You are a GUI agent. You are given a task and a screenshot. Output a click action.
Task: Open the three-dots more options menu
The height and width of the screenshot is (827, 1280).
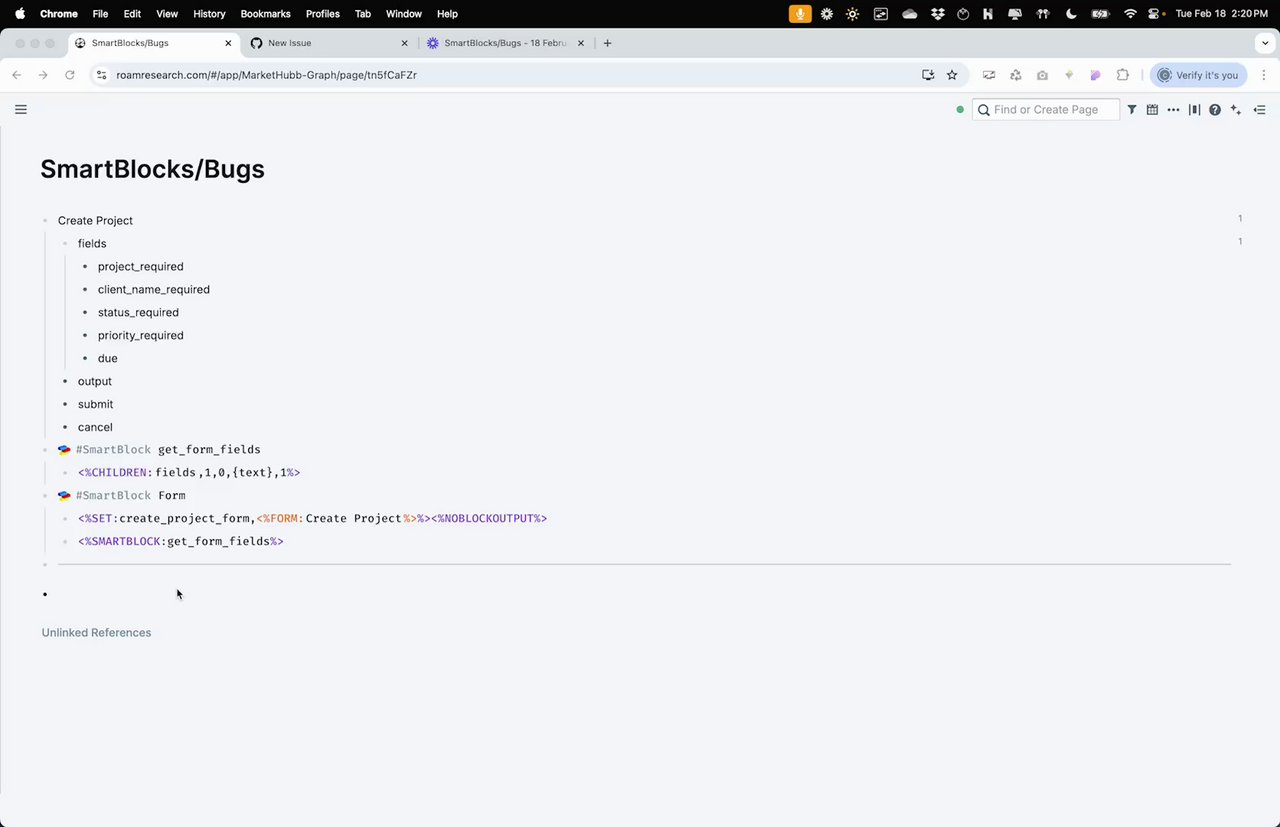(1173, 110)
